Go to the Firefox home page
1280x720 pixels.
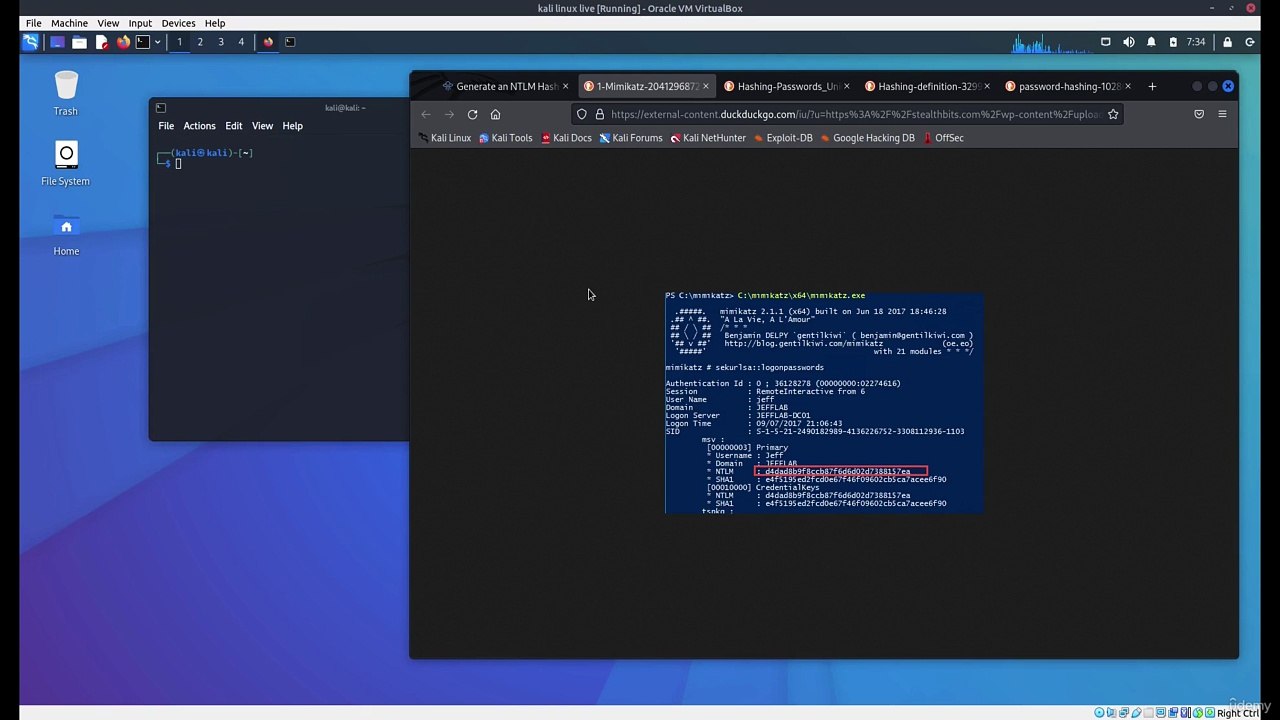tap(495, 114)
